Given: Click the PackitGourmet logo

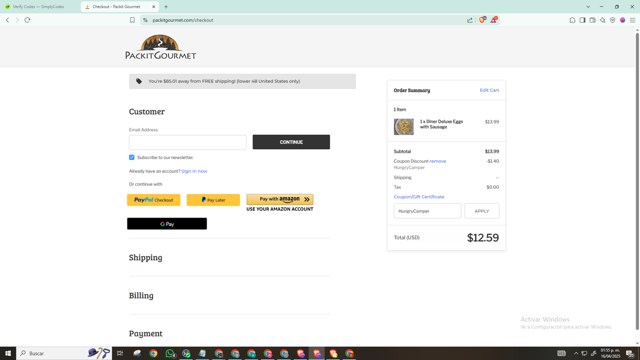Looking at the screenshot, I should [x=160, y=47].
